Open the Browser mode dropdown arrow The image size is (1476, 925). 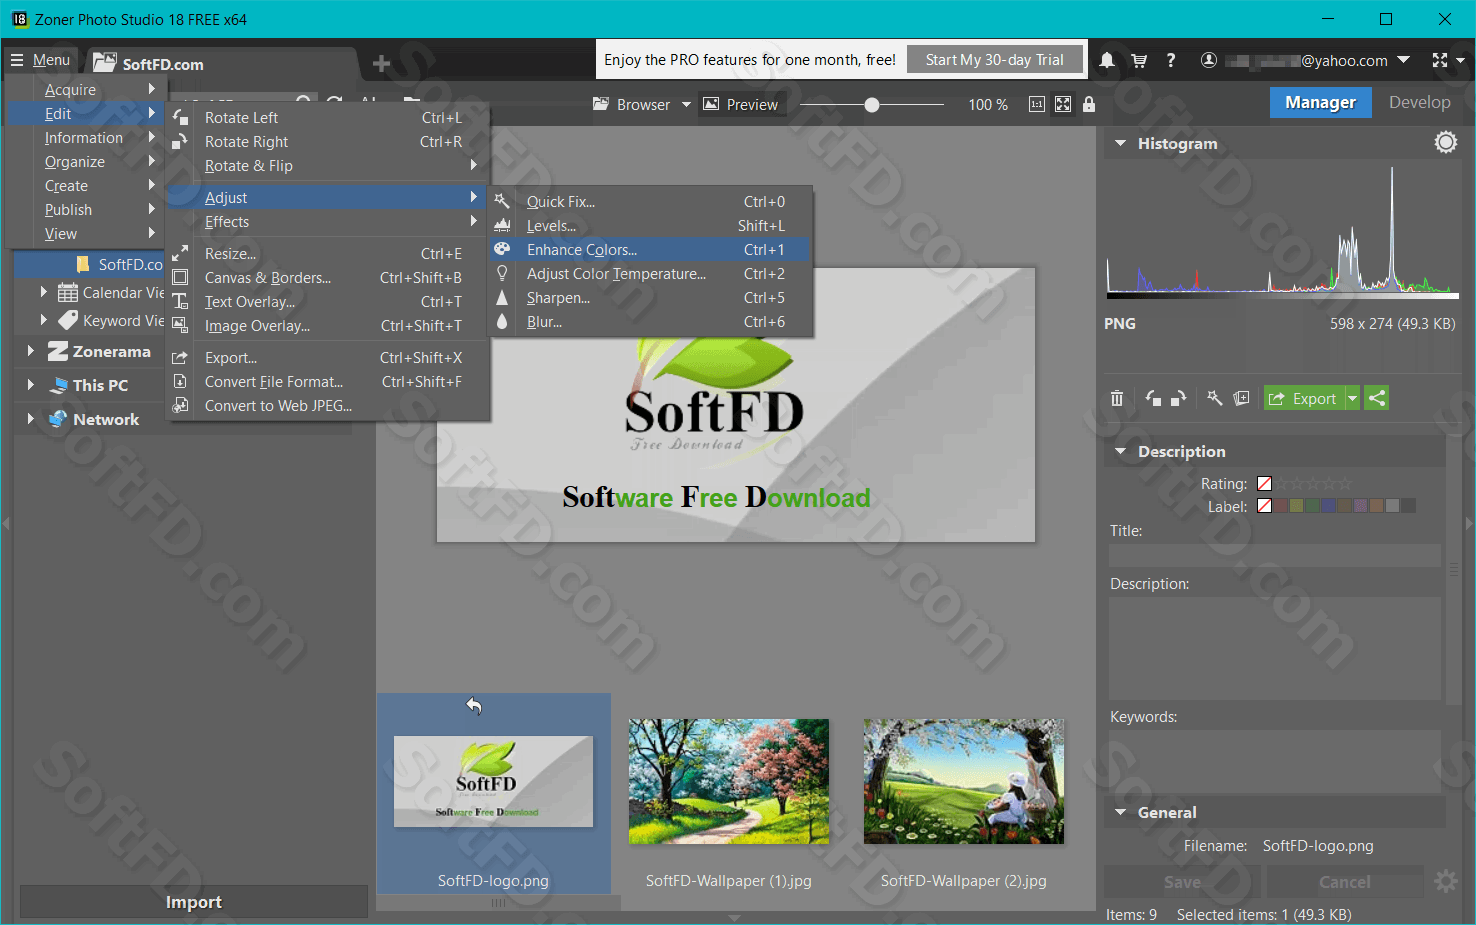(686, 104)
